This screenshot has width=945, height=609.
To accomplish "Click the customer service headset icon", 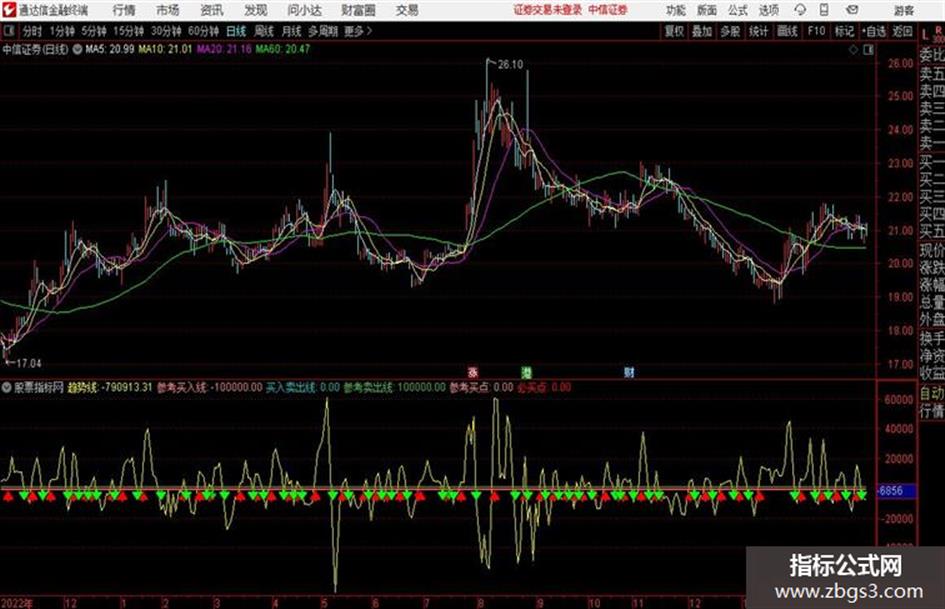I will coord(800,10).
